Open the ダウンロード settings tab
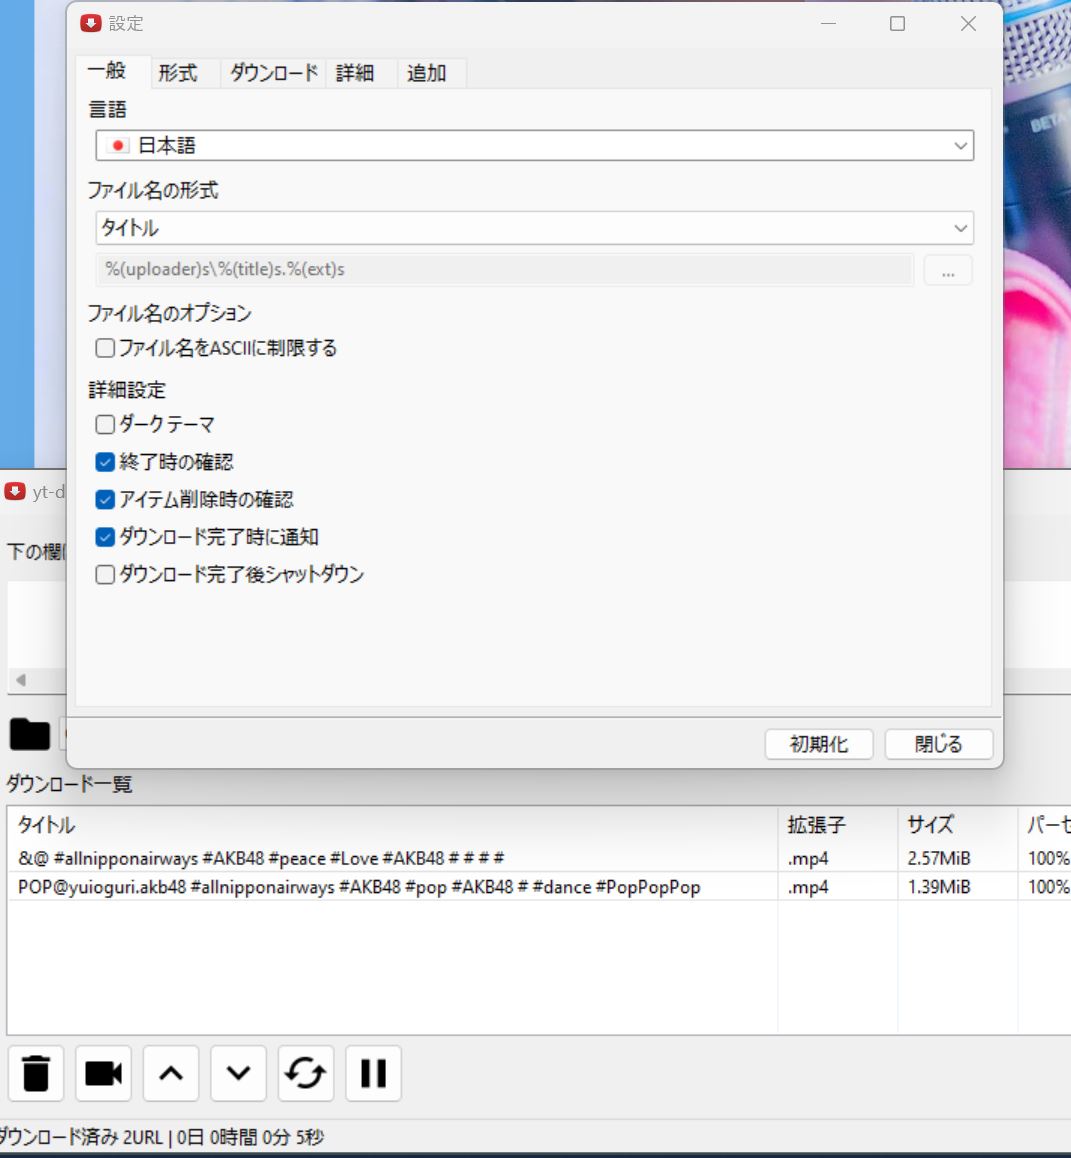This screenshot has width=1071, height=1158. (272, 72)
